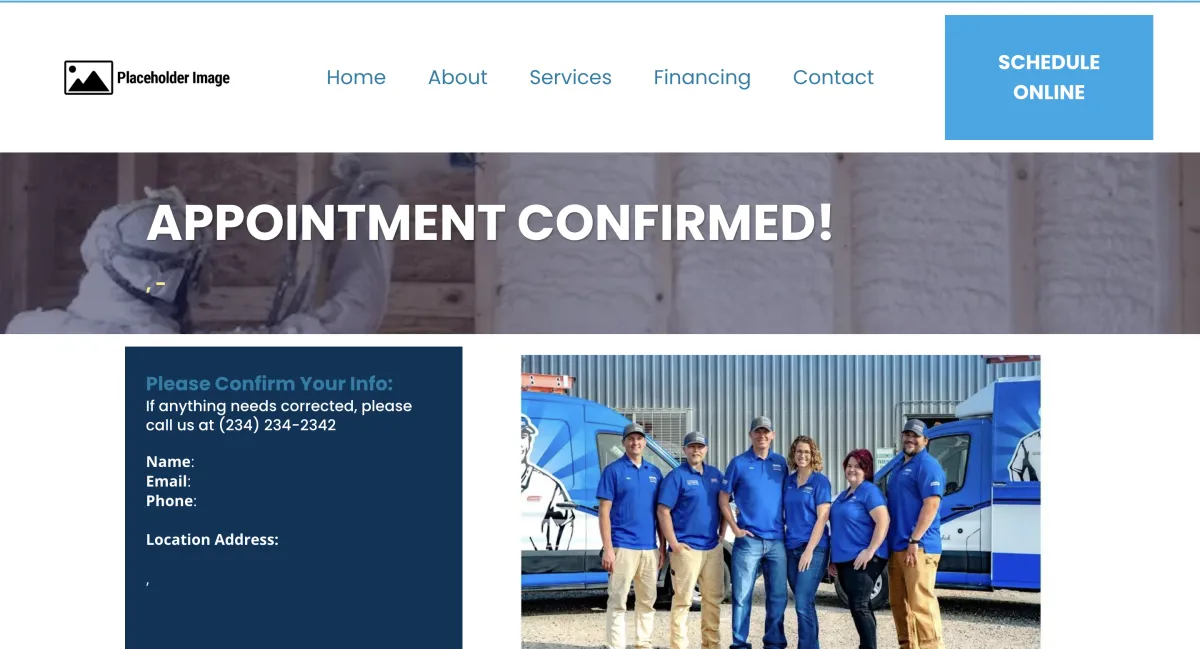Click the Placeholder Image logo text
The image size is (1200, 649).
coord(173,78)
